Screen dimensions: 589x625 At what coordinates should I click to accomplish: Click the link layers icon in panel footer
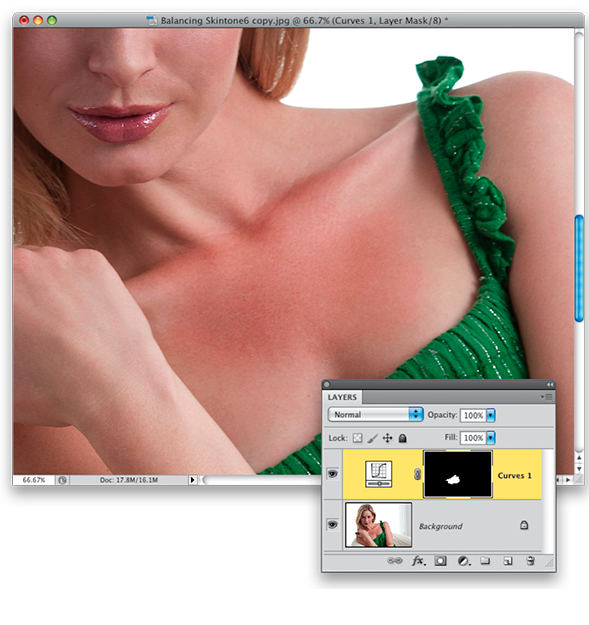395,560
